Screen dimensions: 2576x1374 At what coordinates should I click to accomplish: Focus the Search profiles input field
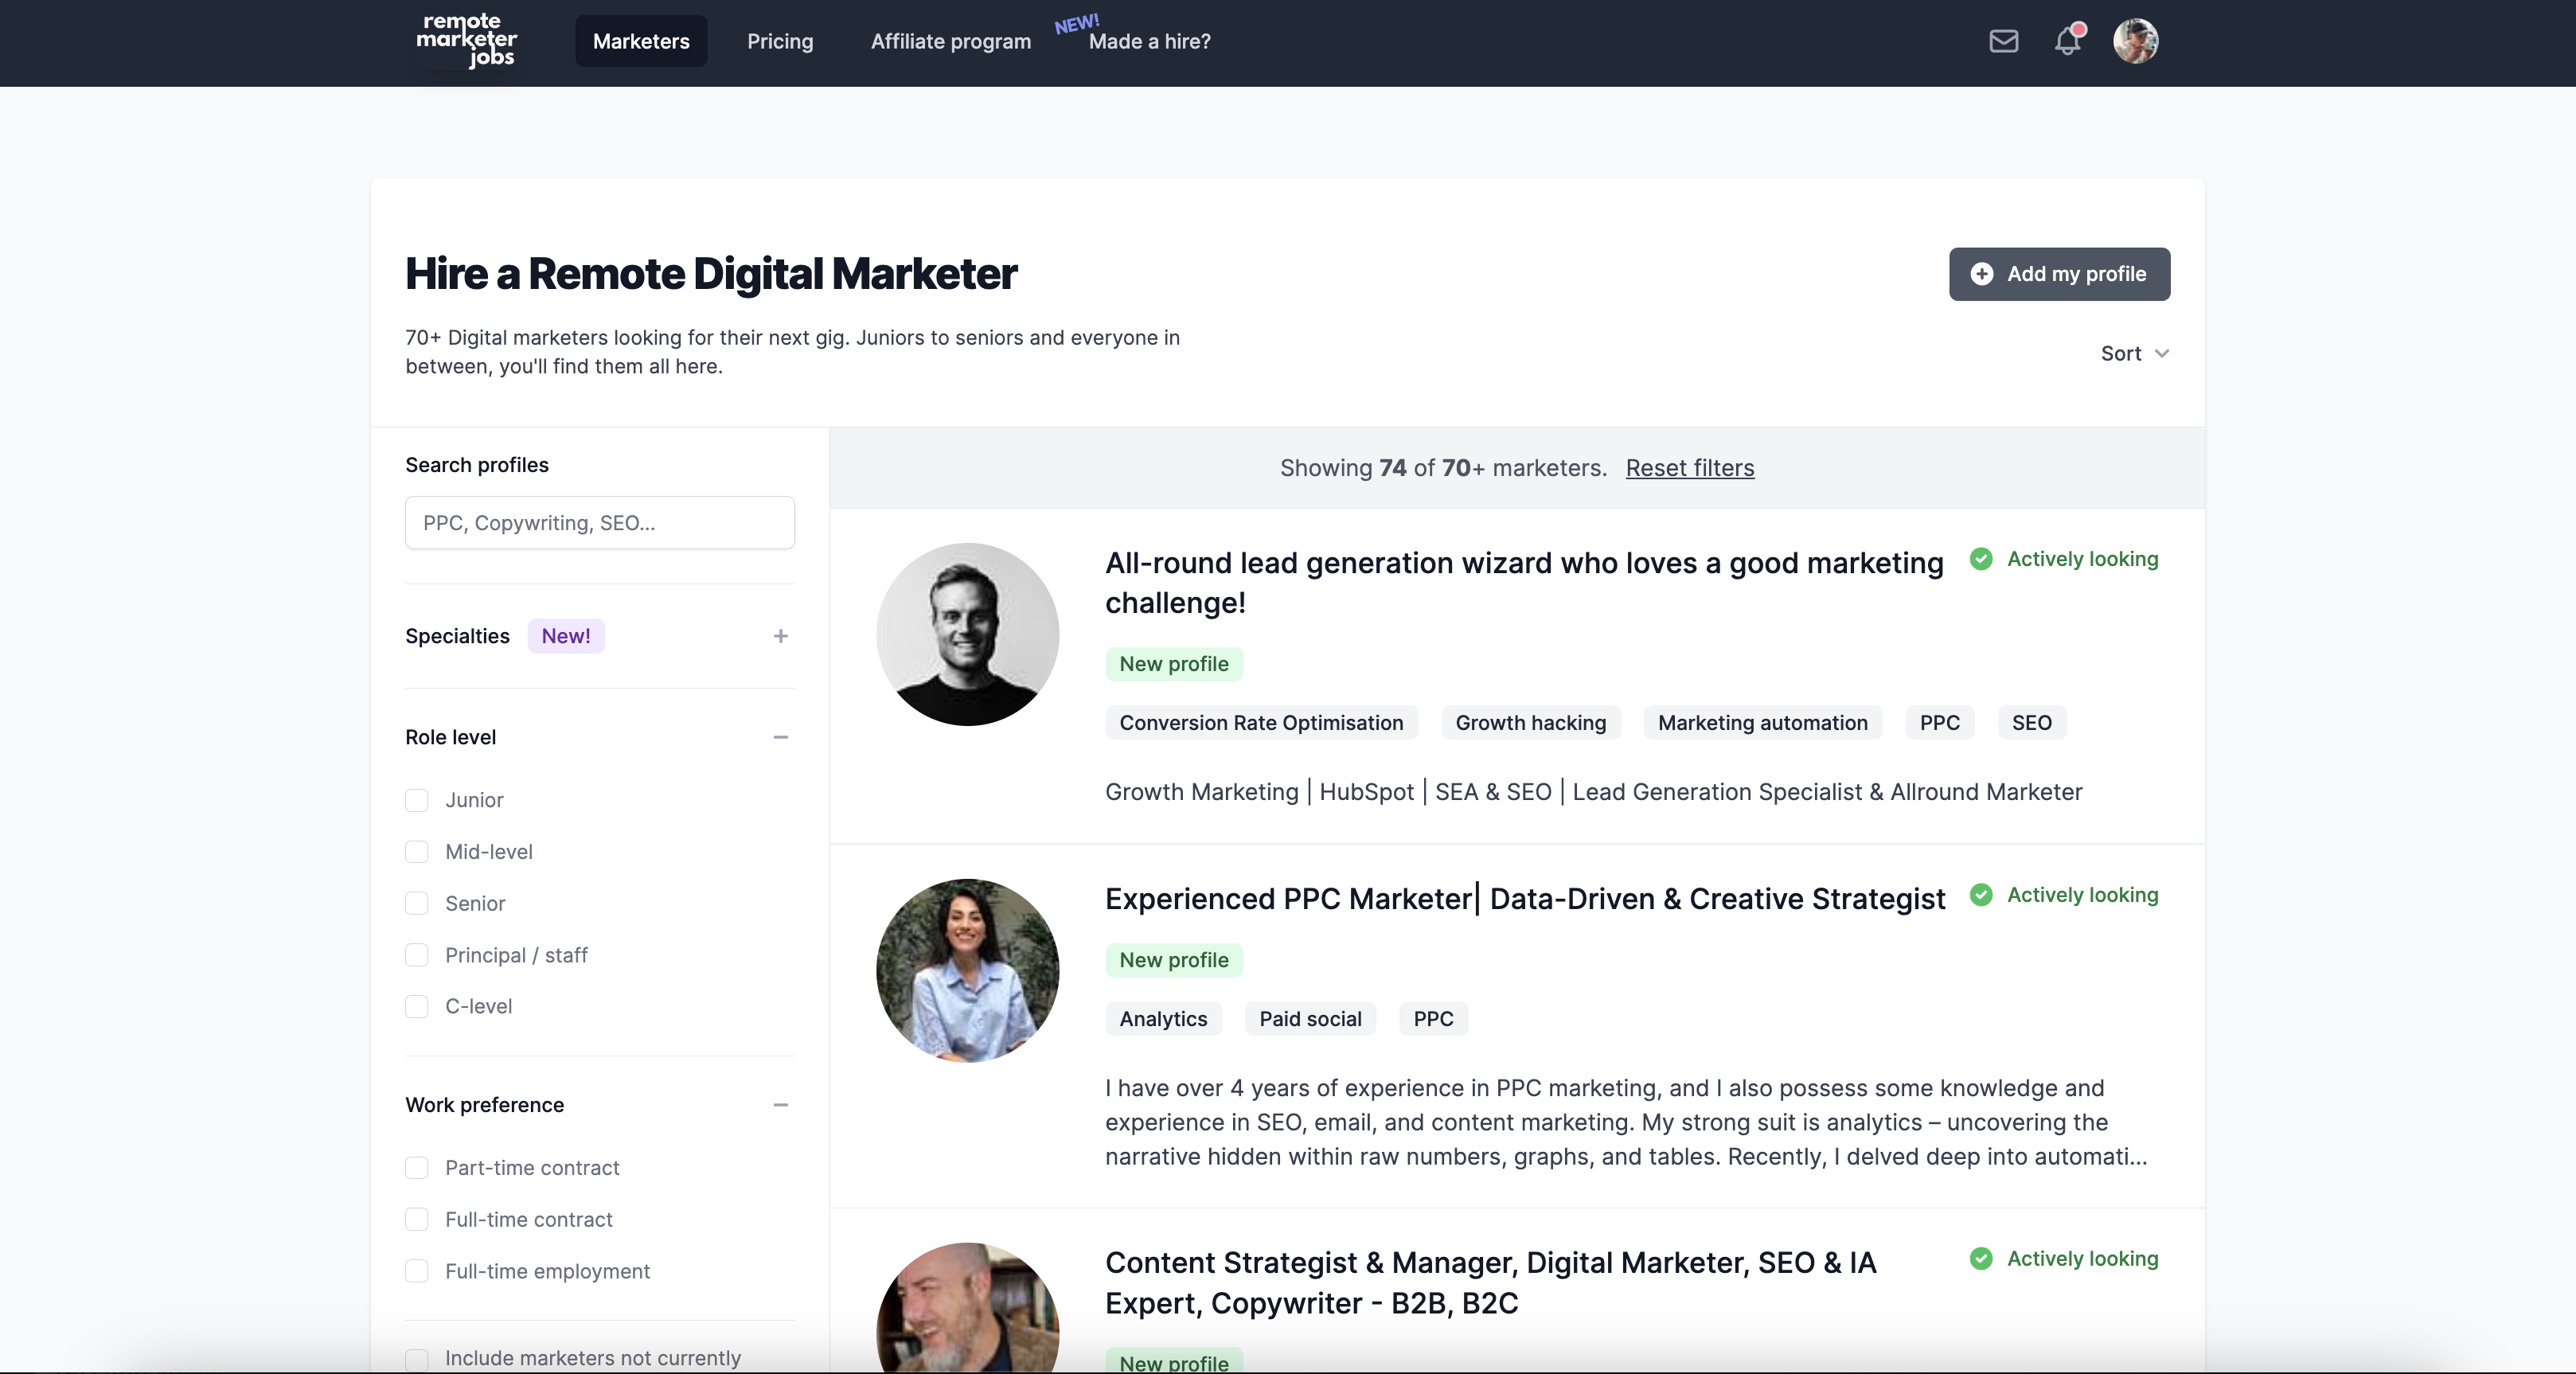pos(600,523)
